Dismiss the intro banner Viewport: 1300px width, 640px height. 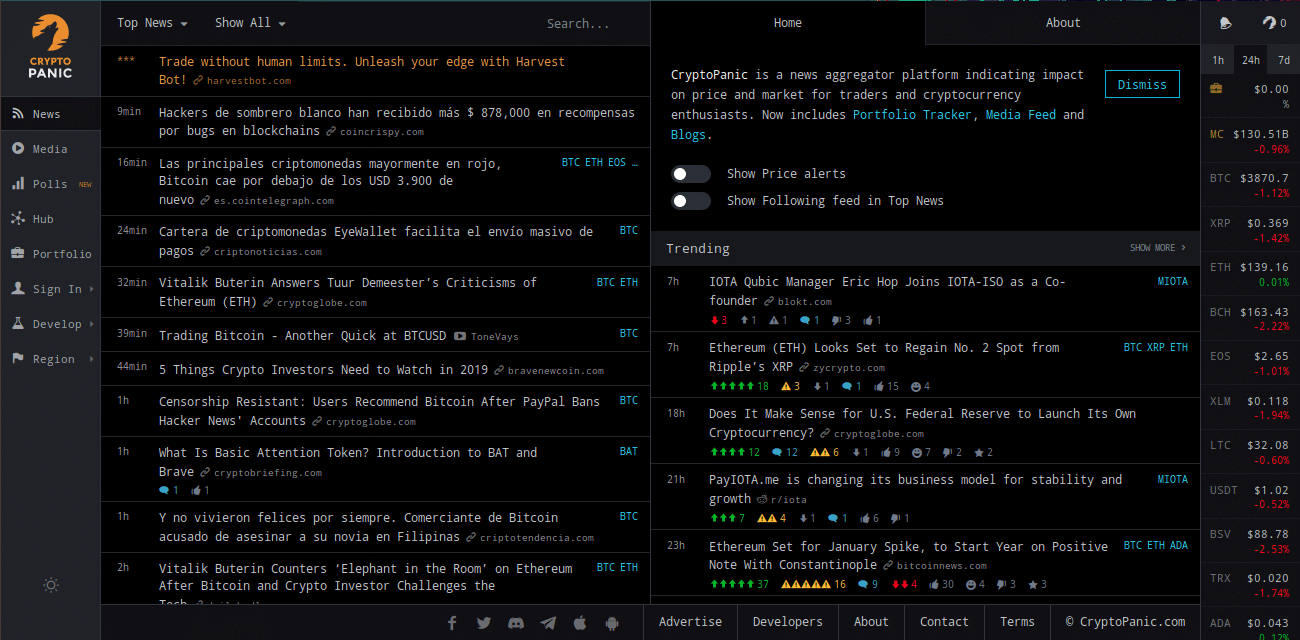click(x=1142, y=85)
